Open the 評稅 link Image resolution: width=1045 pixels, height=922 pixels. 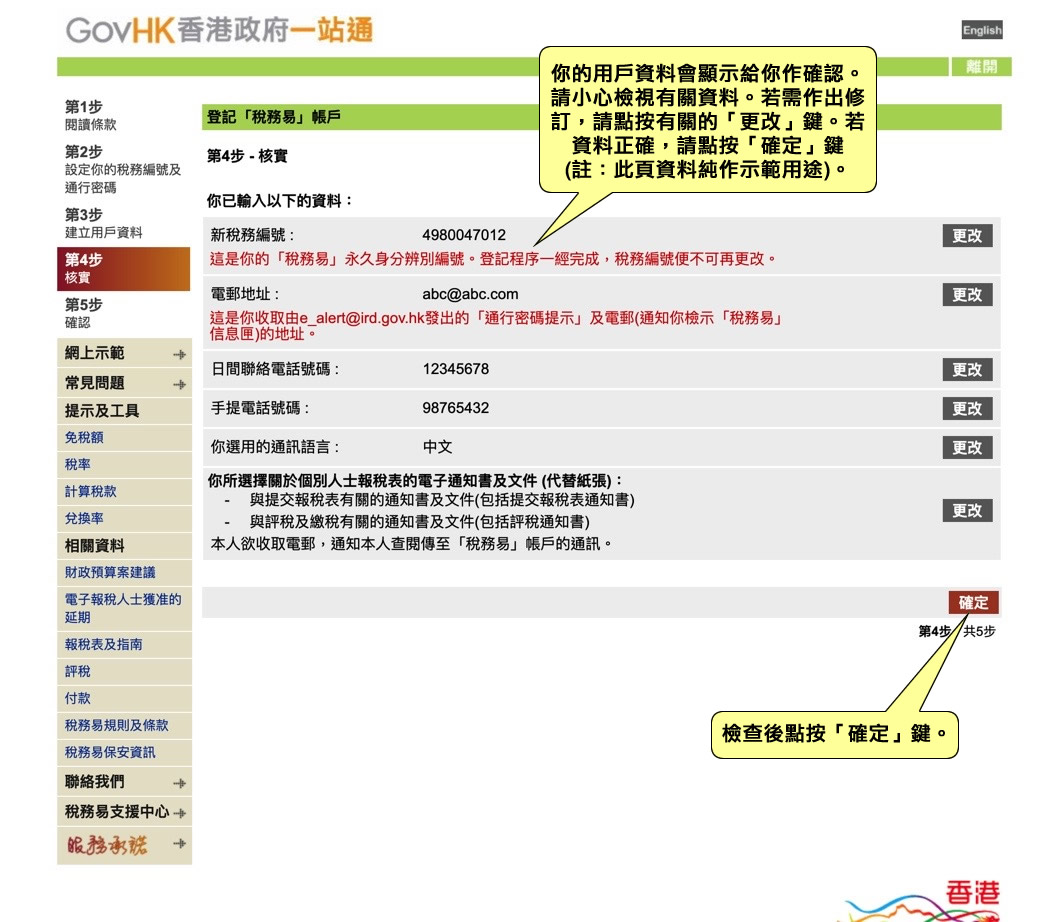(77, 671)
